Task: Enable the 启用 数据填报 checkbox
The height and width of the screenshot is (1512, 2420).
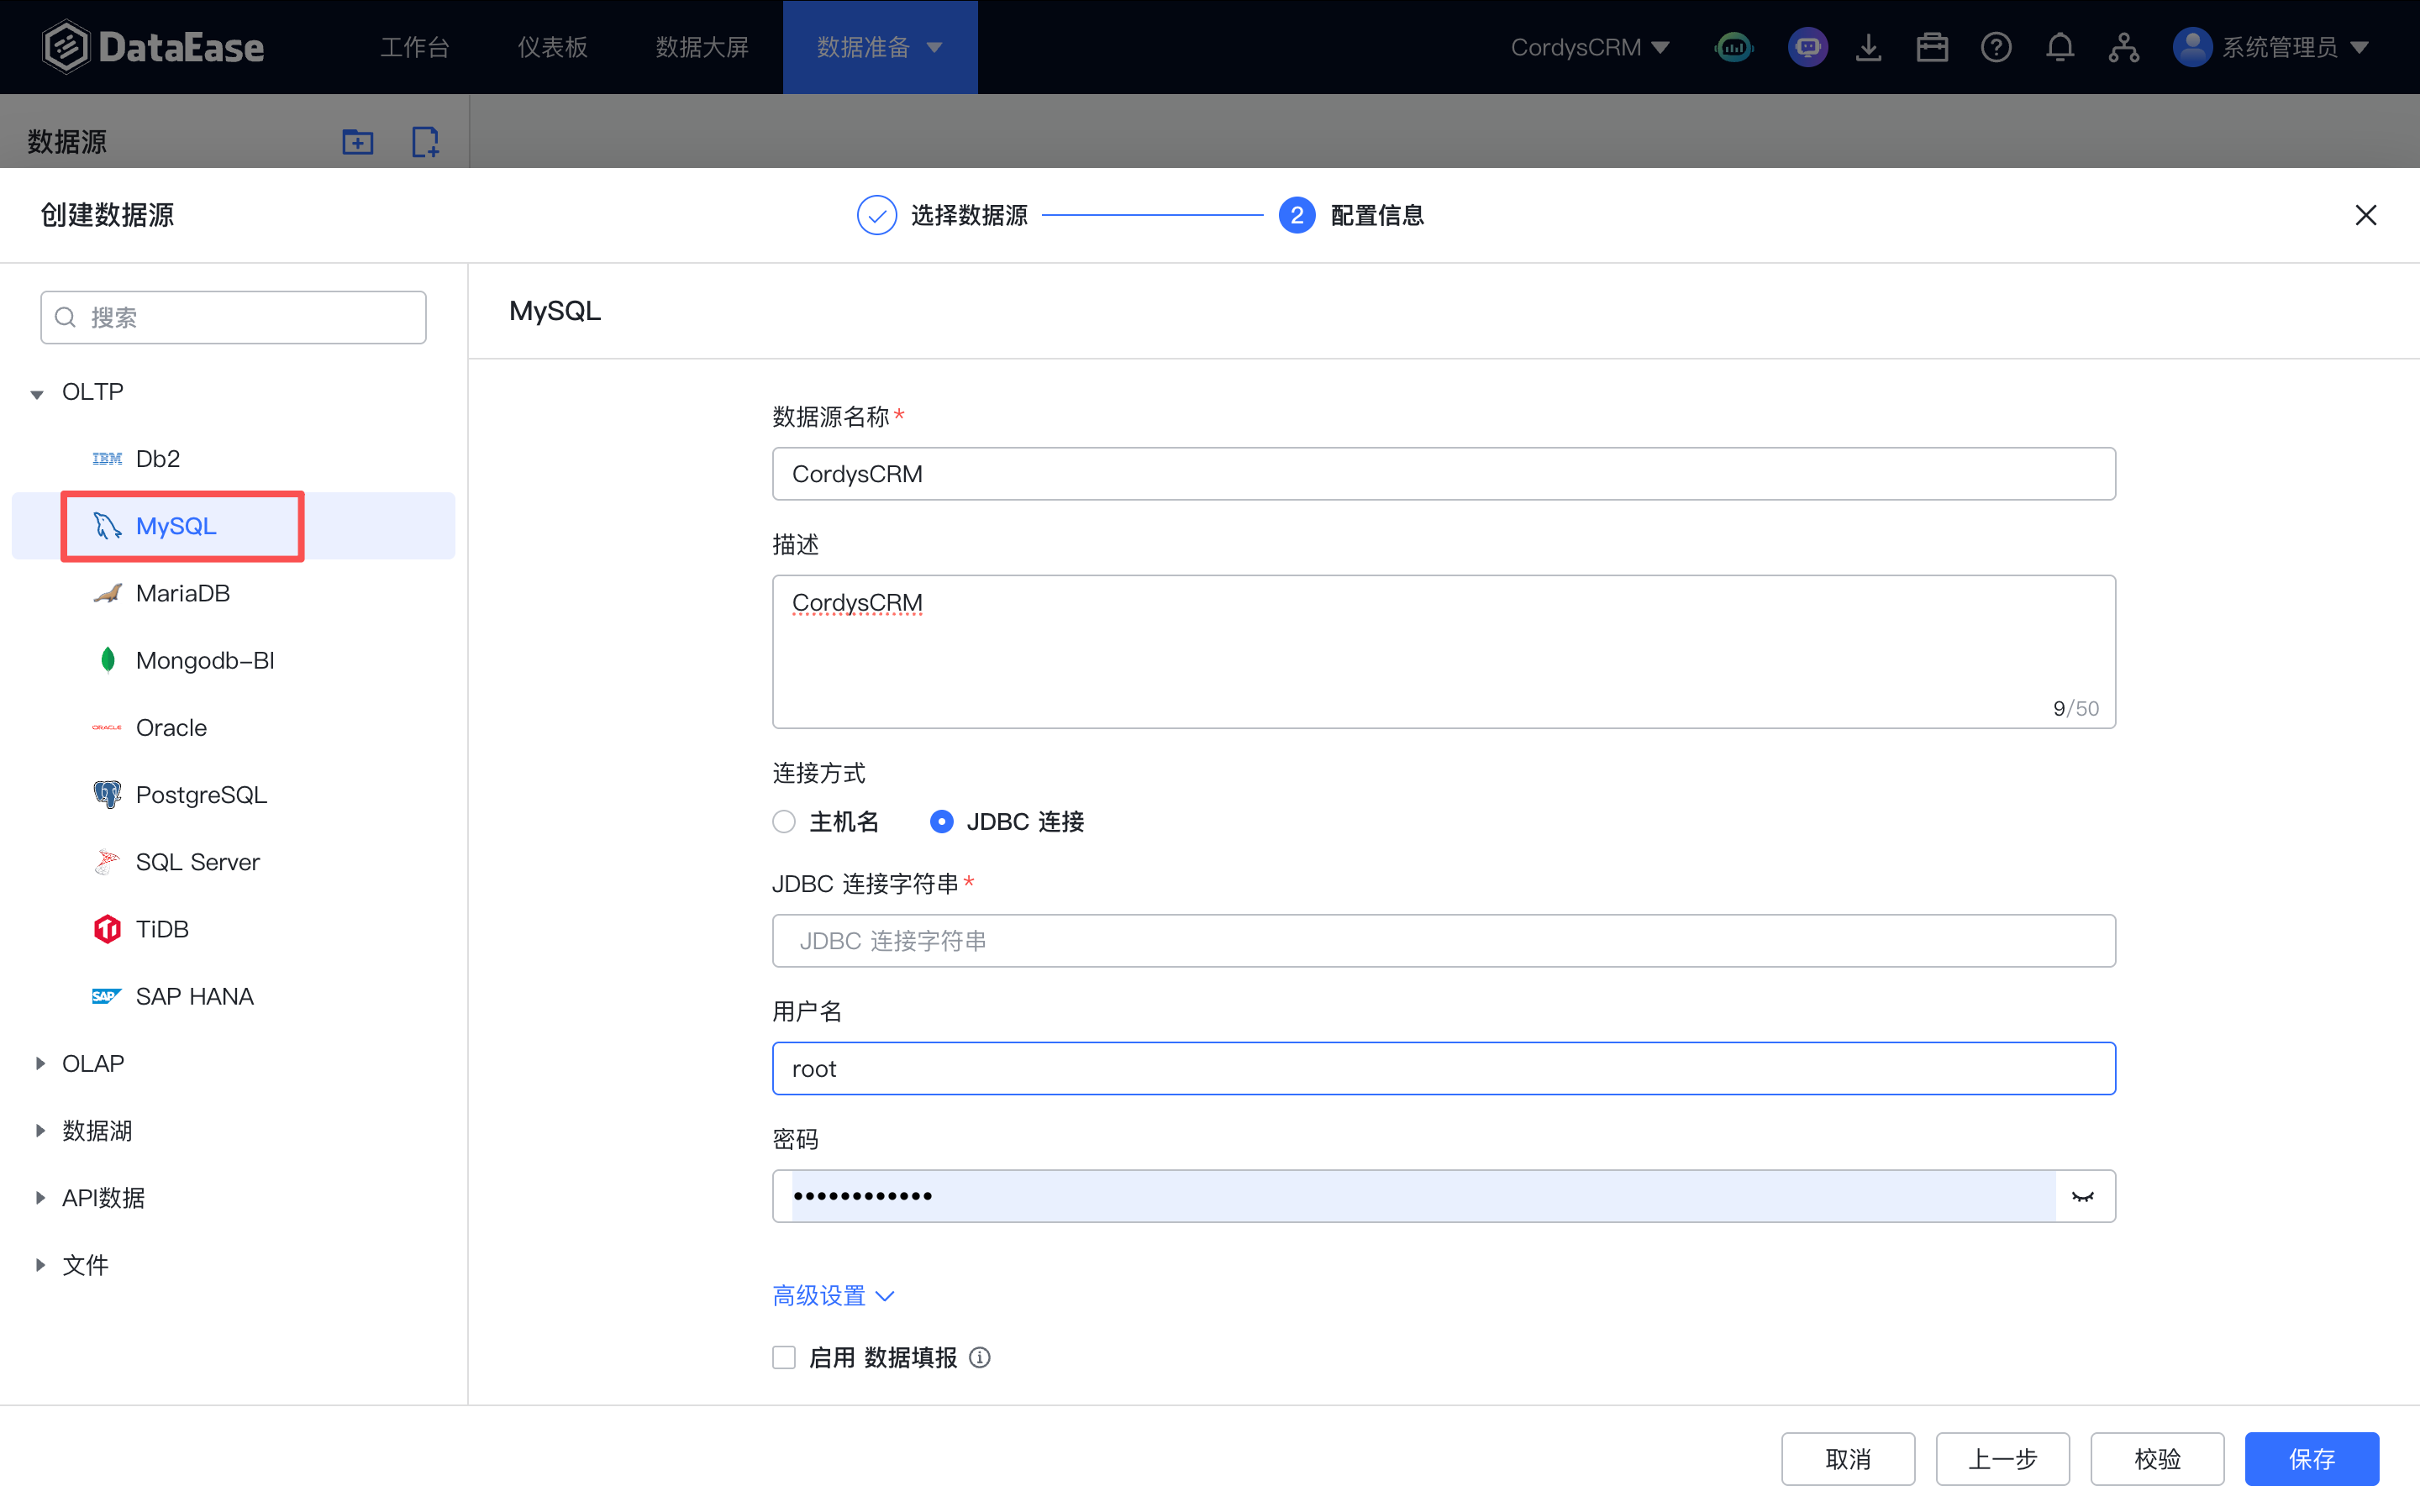Action: pyautogui.click(x=784, y=1357)
